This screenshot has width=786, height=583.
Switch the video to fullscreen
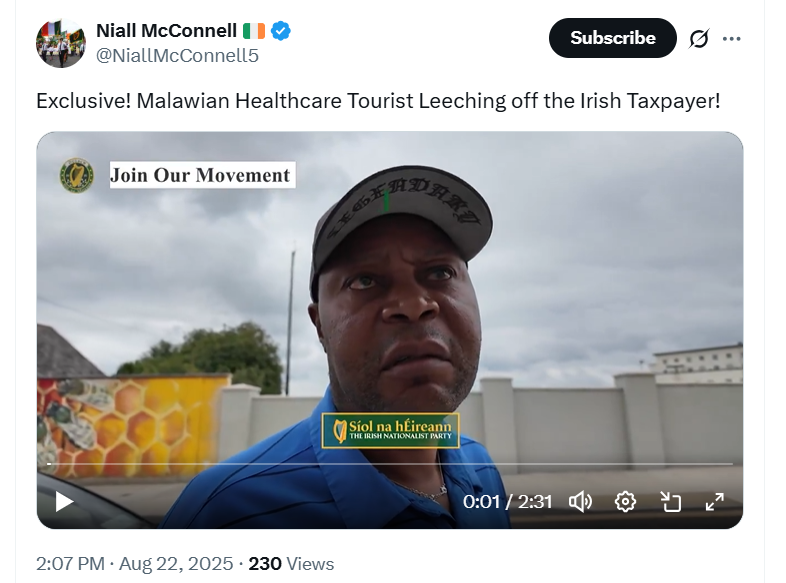pyautogui.click(x=715, y=501)
